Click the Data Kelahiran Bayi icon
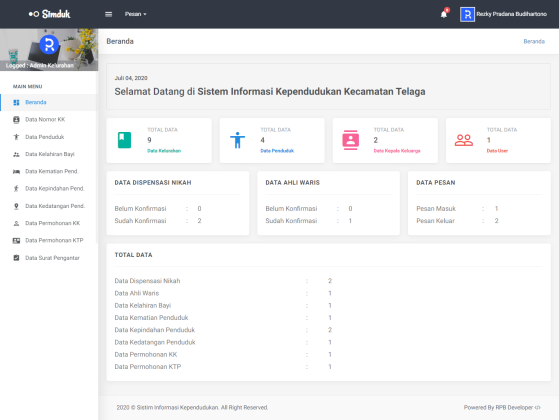Viewport: 559px width, 420px height. [x=16, y=154]
